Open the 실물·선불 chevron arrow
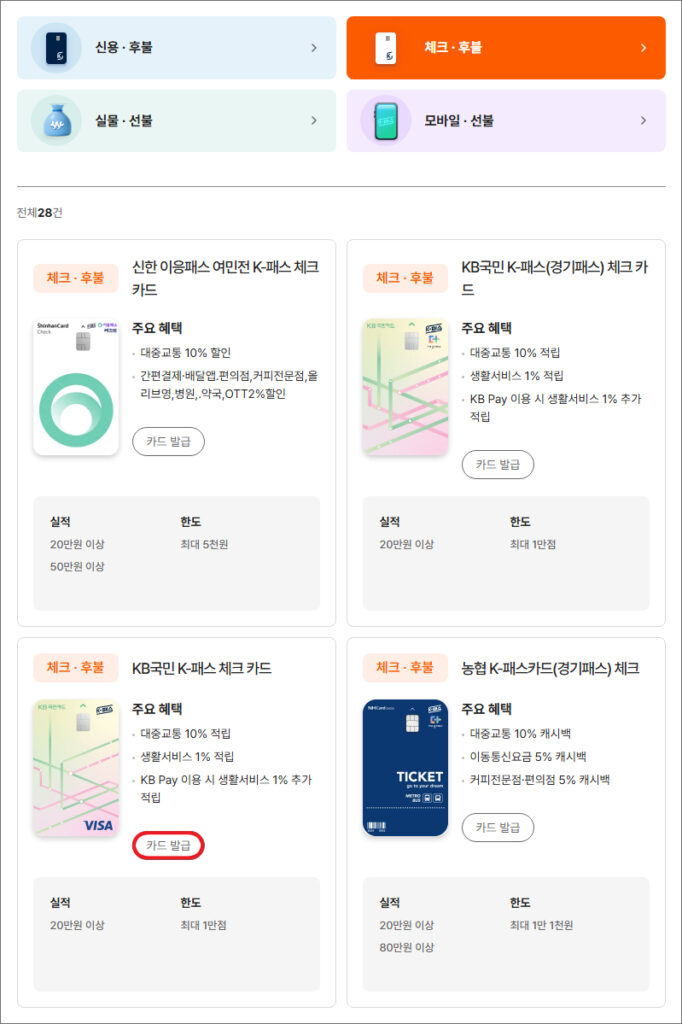Viewport: 682px width, 1024px height. (x=314, y=121)
